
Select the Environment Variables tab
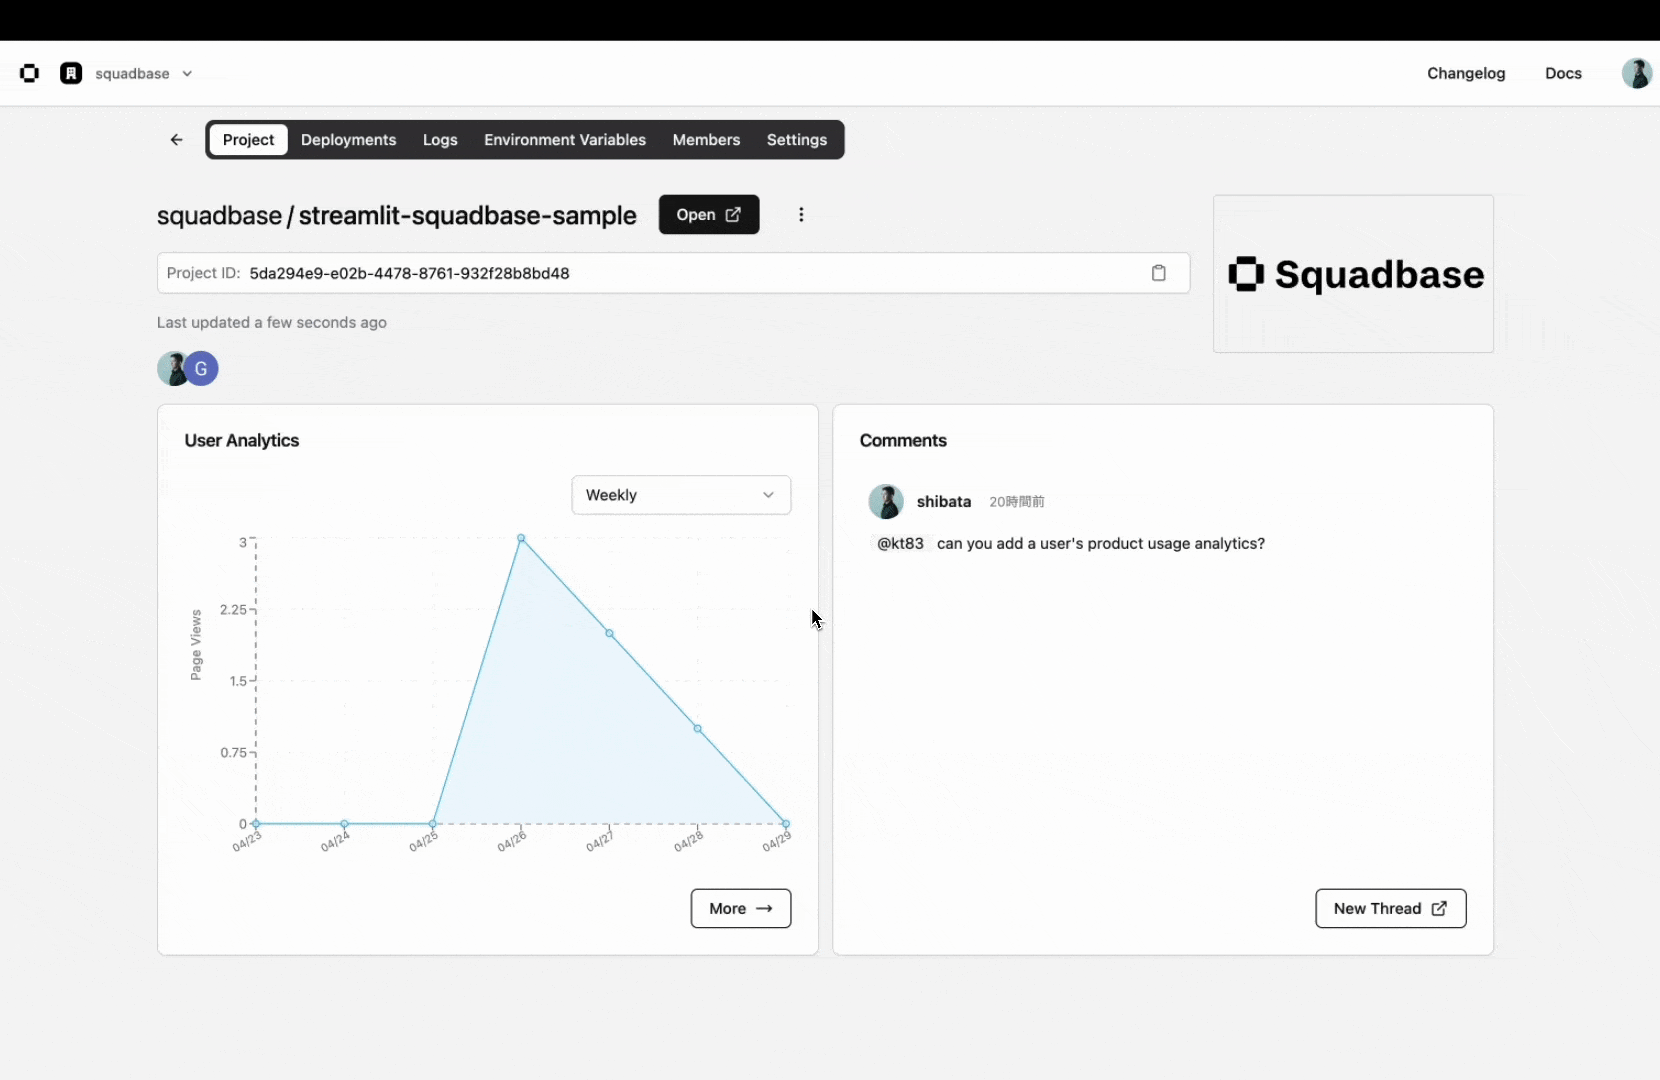tap(565, 140)
